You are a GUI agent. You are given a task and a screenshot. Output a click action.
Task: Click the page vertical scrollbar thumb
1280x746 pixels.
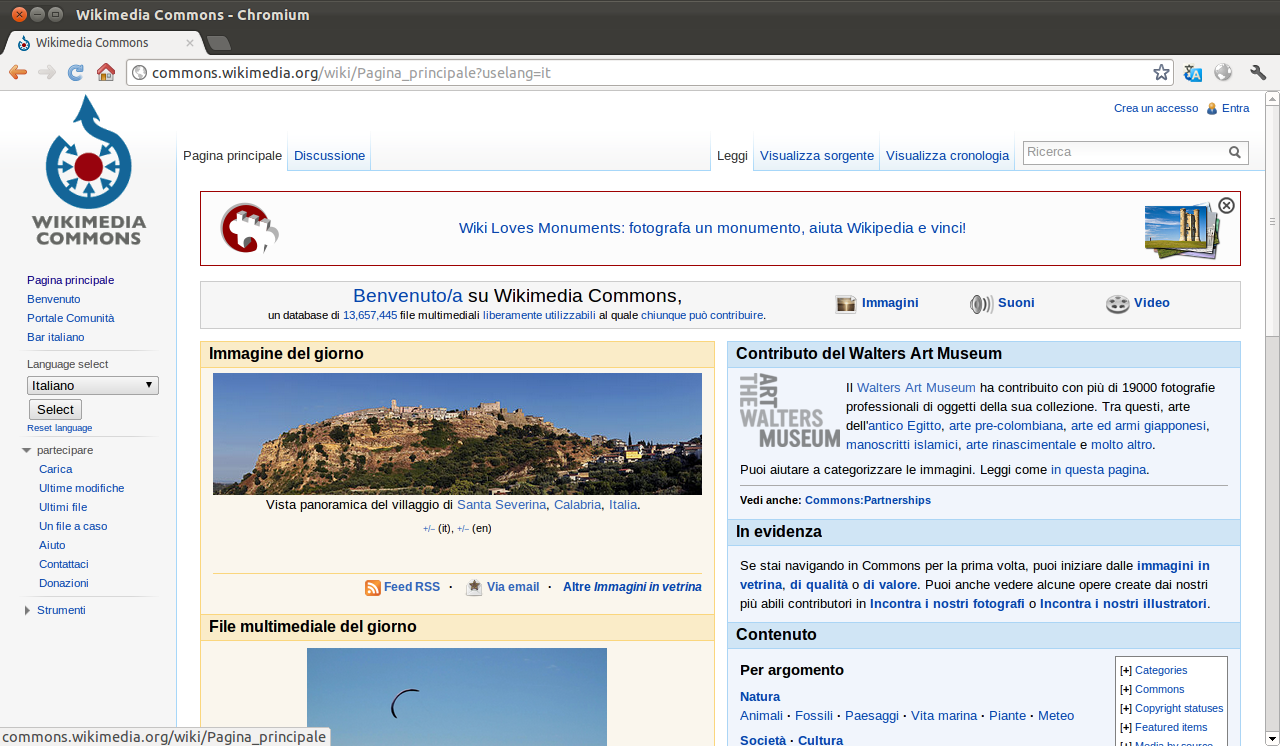[1272, 220]
